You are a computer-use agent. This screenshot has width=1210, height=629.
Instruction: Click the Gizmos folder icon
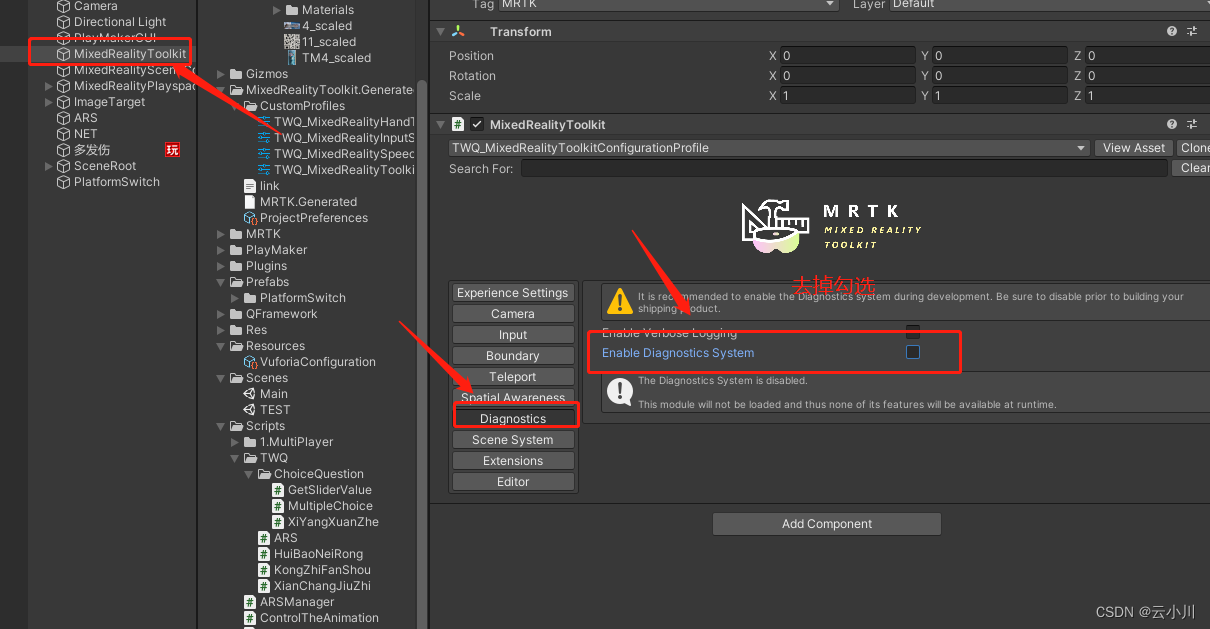pyautogui.click(x=236, y=74)
